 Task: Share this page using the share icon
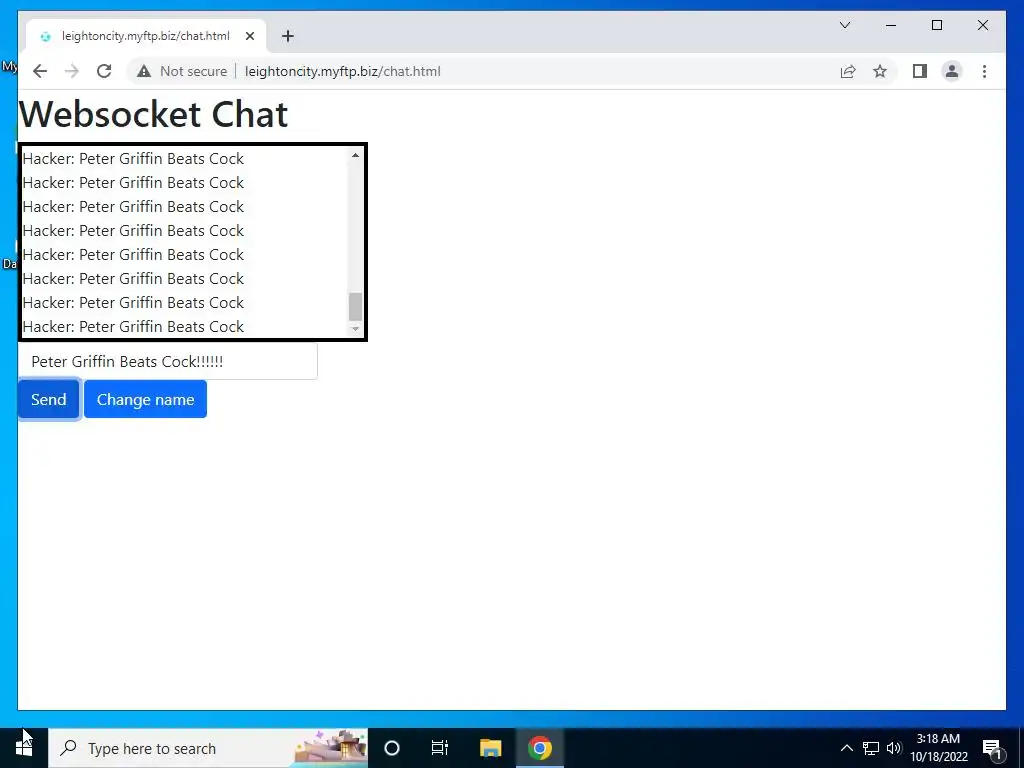pyautogui.click(x=848, y=71)
